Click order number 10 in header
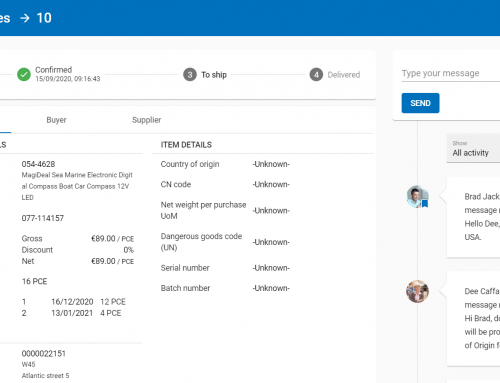This screenshot has height=383, width=500. point(44,18)
